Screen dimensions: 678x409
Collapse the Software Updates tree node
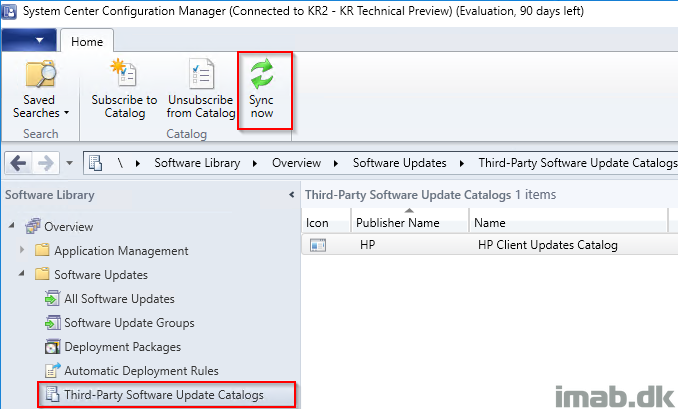pyautogui.click(x=22, y=274)
